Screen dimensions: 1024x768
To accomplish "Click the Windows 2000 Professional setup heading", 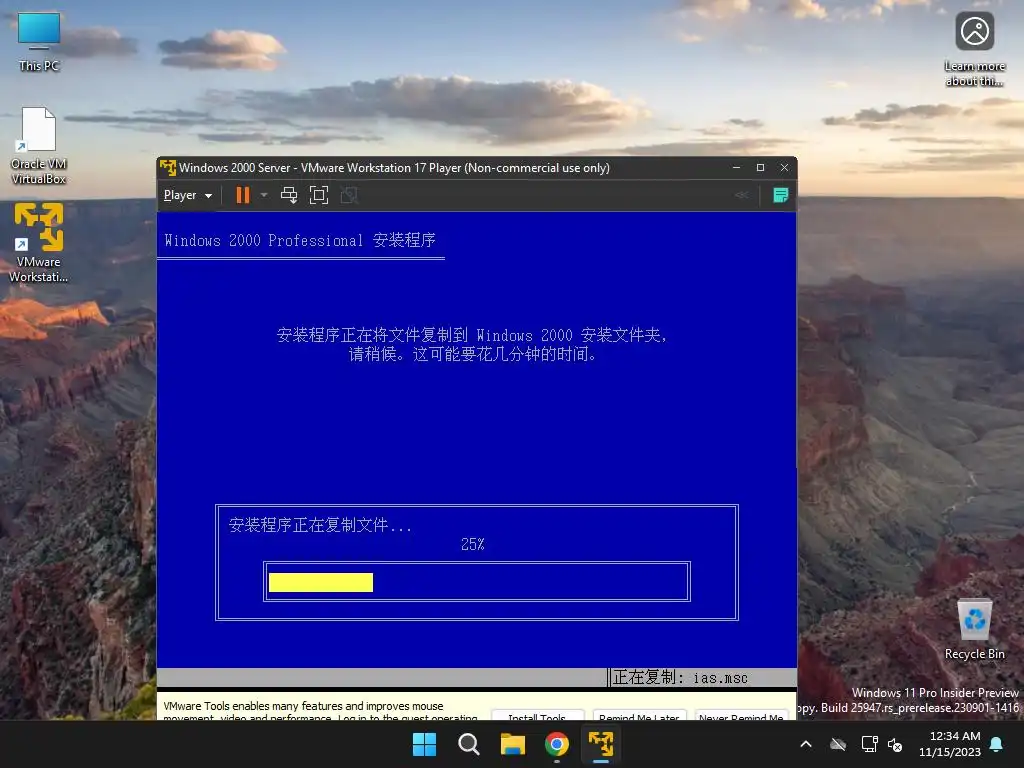I will point(300,240).
